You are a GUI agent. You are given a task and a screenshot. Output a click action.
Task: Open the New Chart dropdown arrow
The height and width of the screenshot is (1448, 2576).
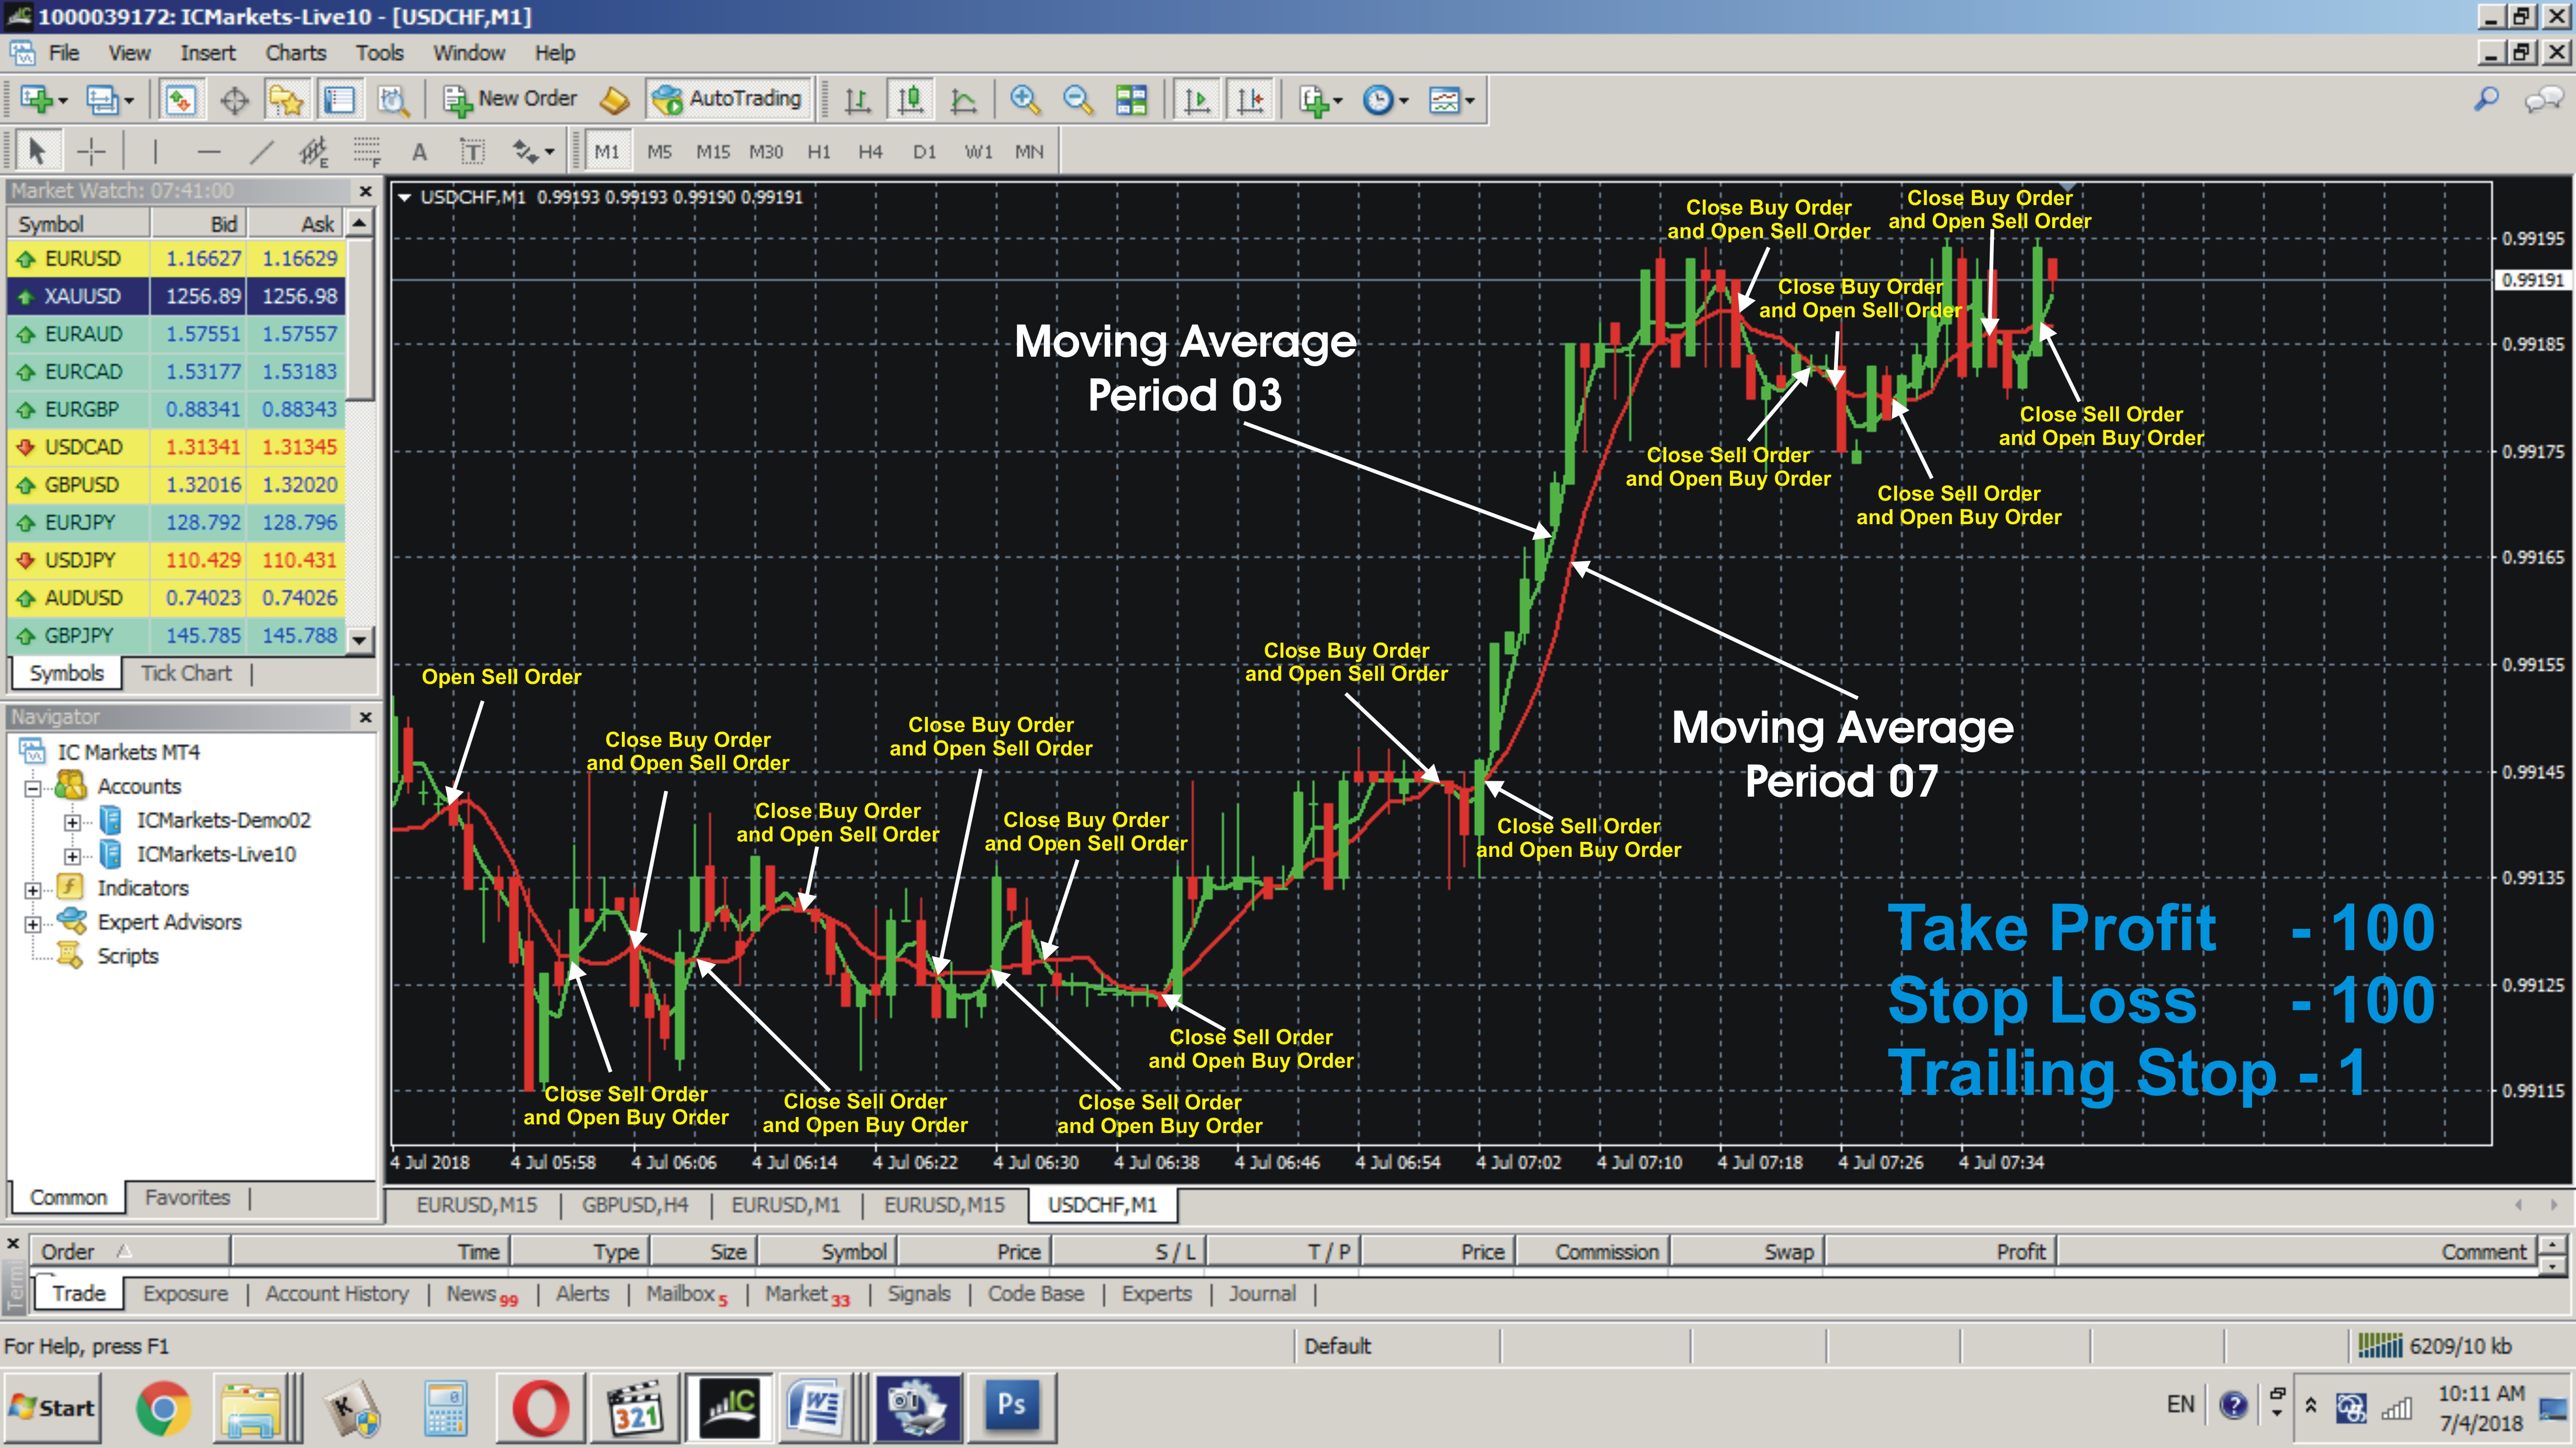click(x=63, y=101)
